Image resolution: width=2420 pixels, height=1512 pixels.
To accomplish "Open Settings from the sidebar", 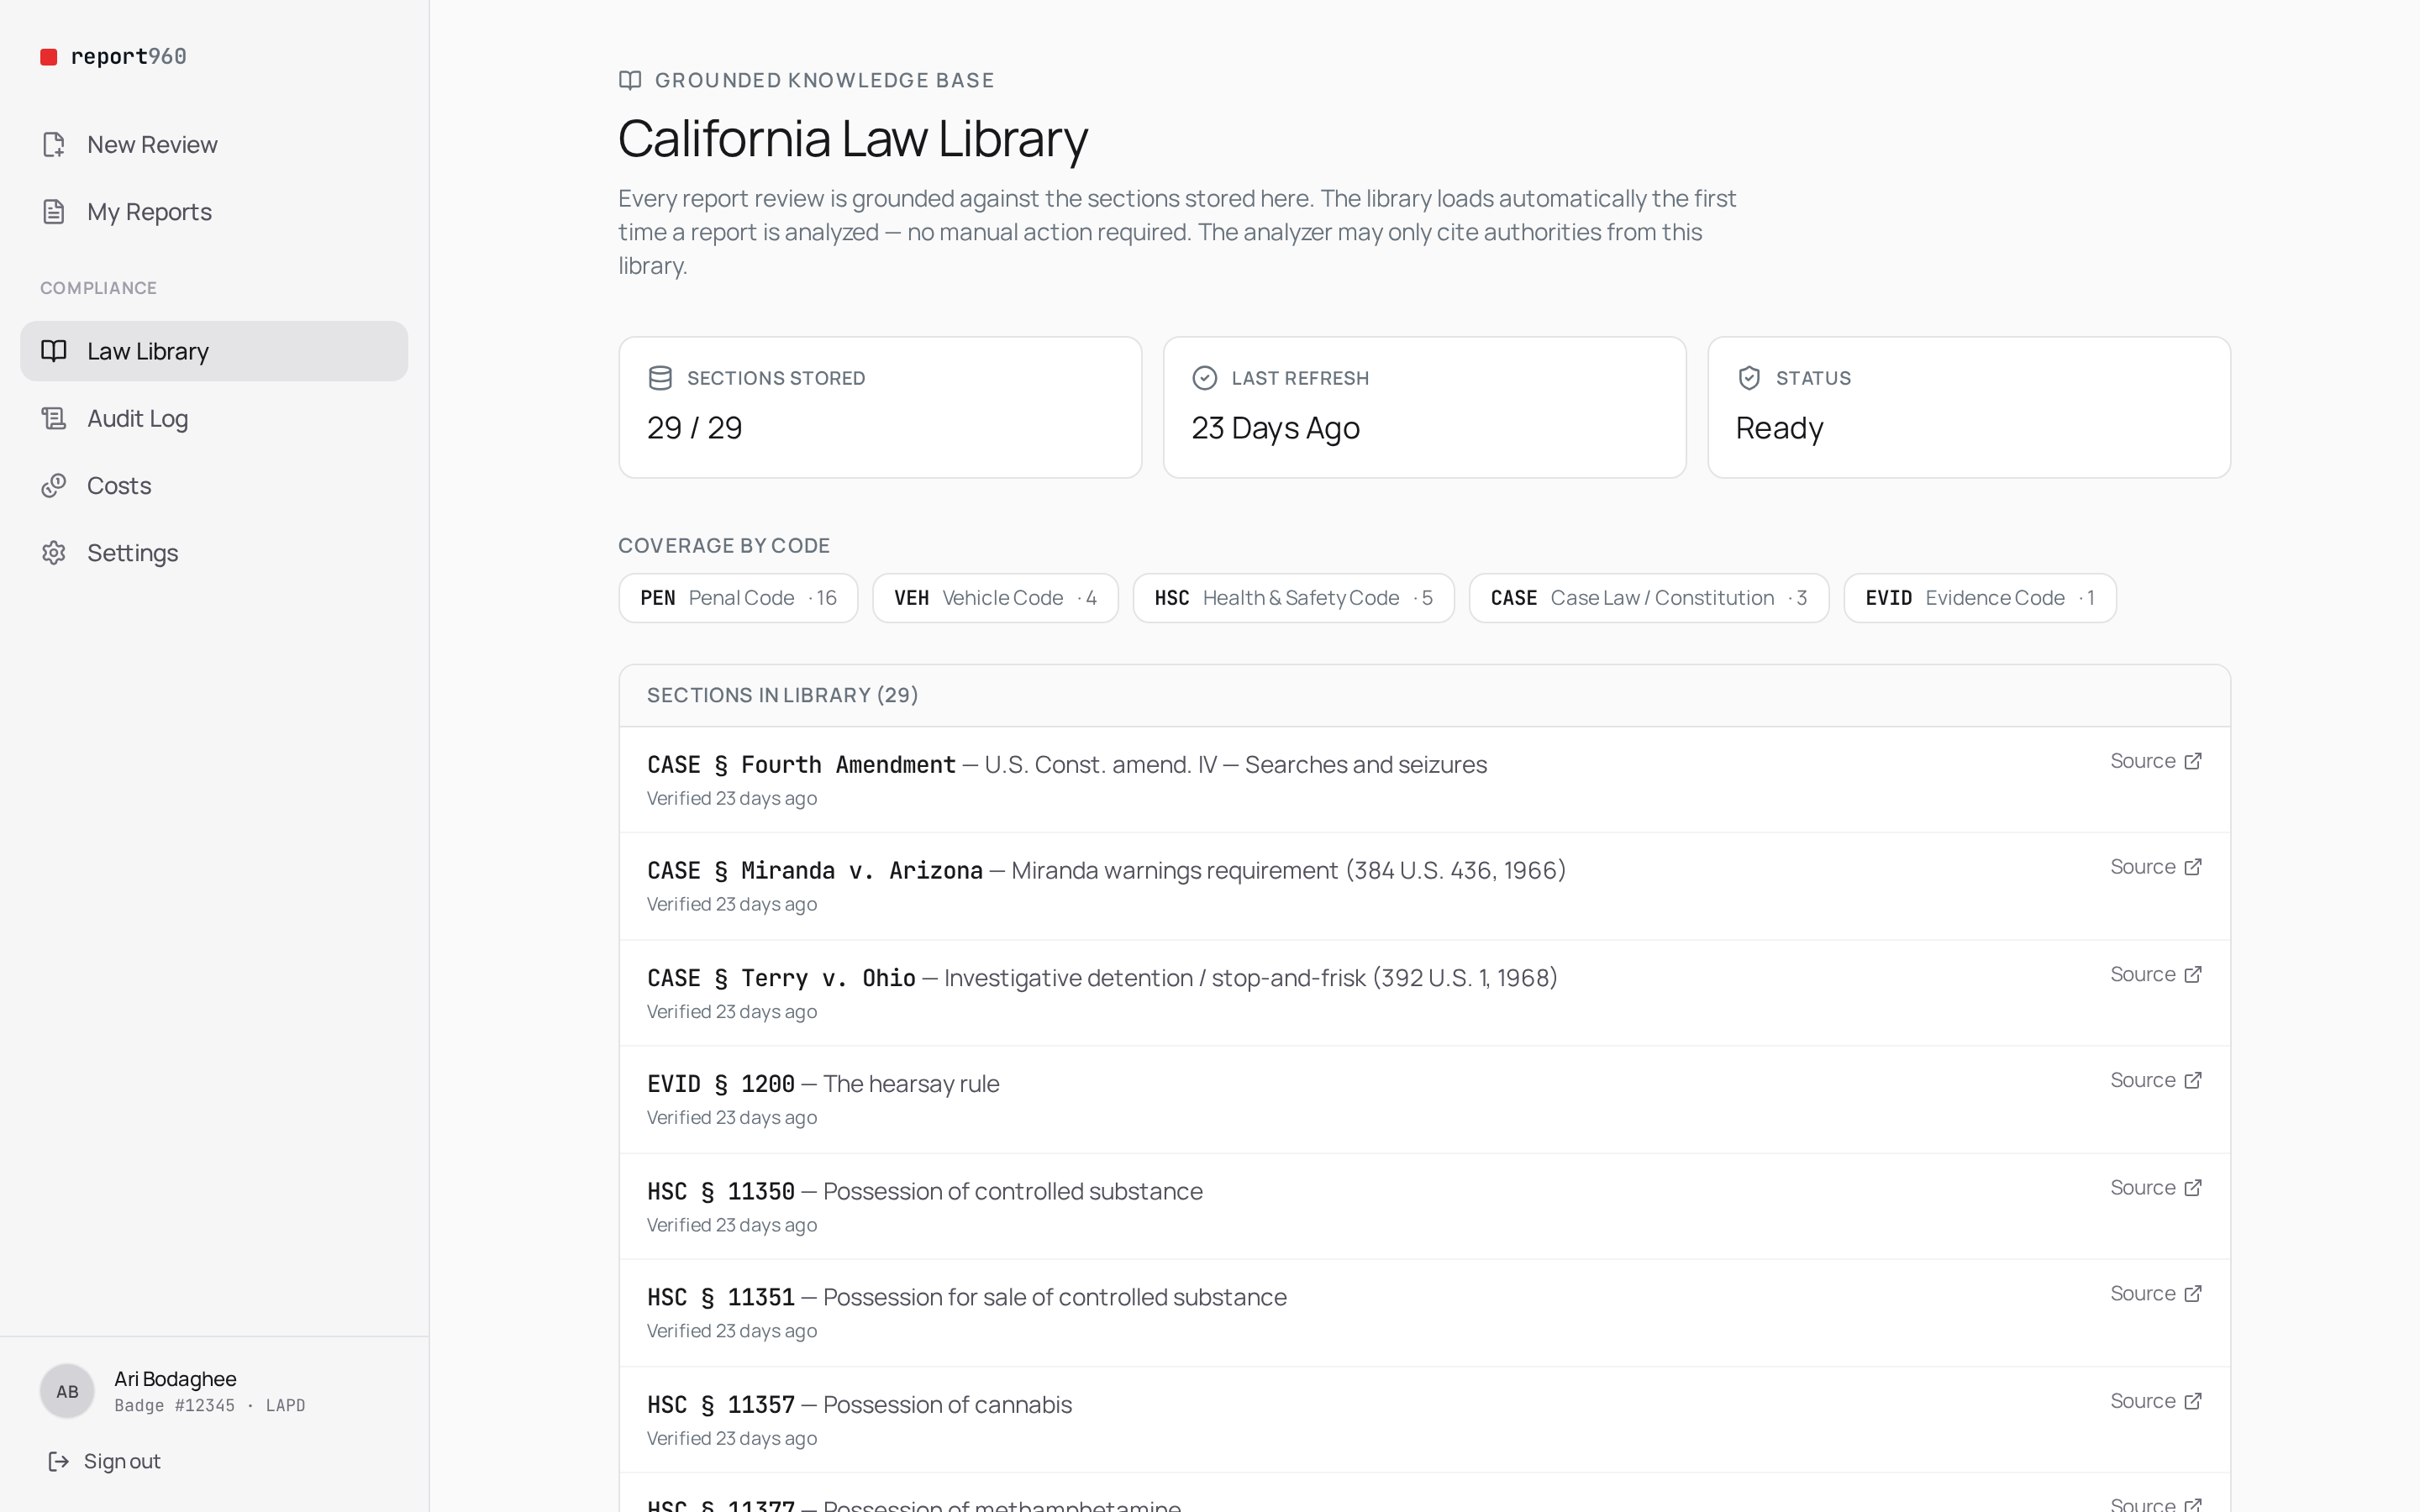I will pyautogui.click(x=214, y=553).
